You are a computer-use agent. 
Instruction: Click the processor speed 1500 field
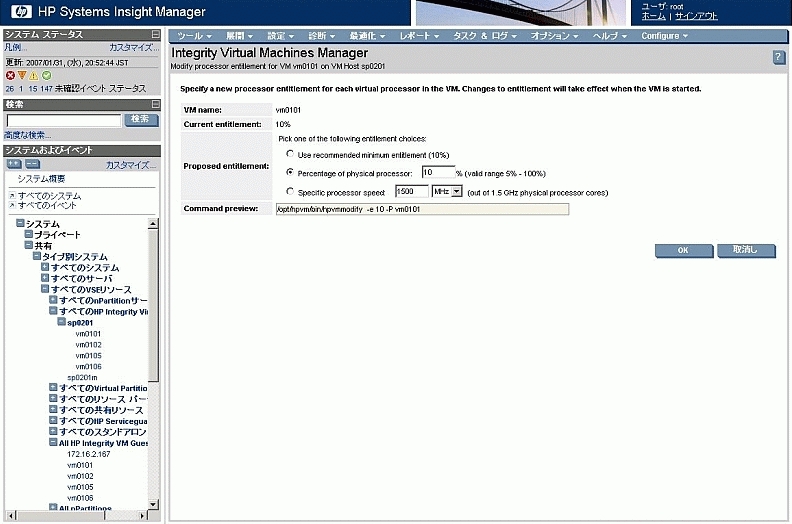tap(412, 192)
